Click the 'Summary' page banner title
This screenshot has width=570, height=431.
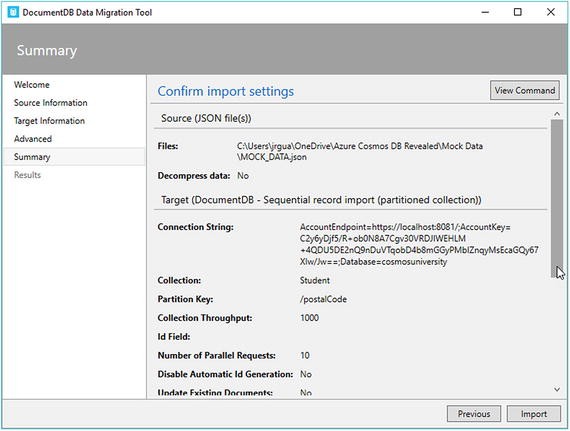click(x=47, y=51)
